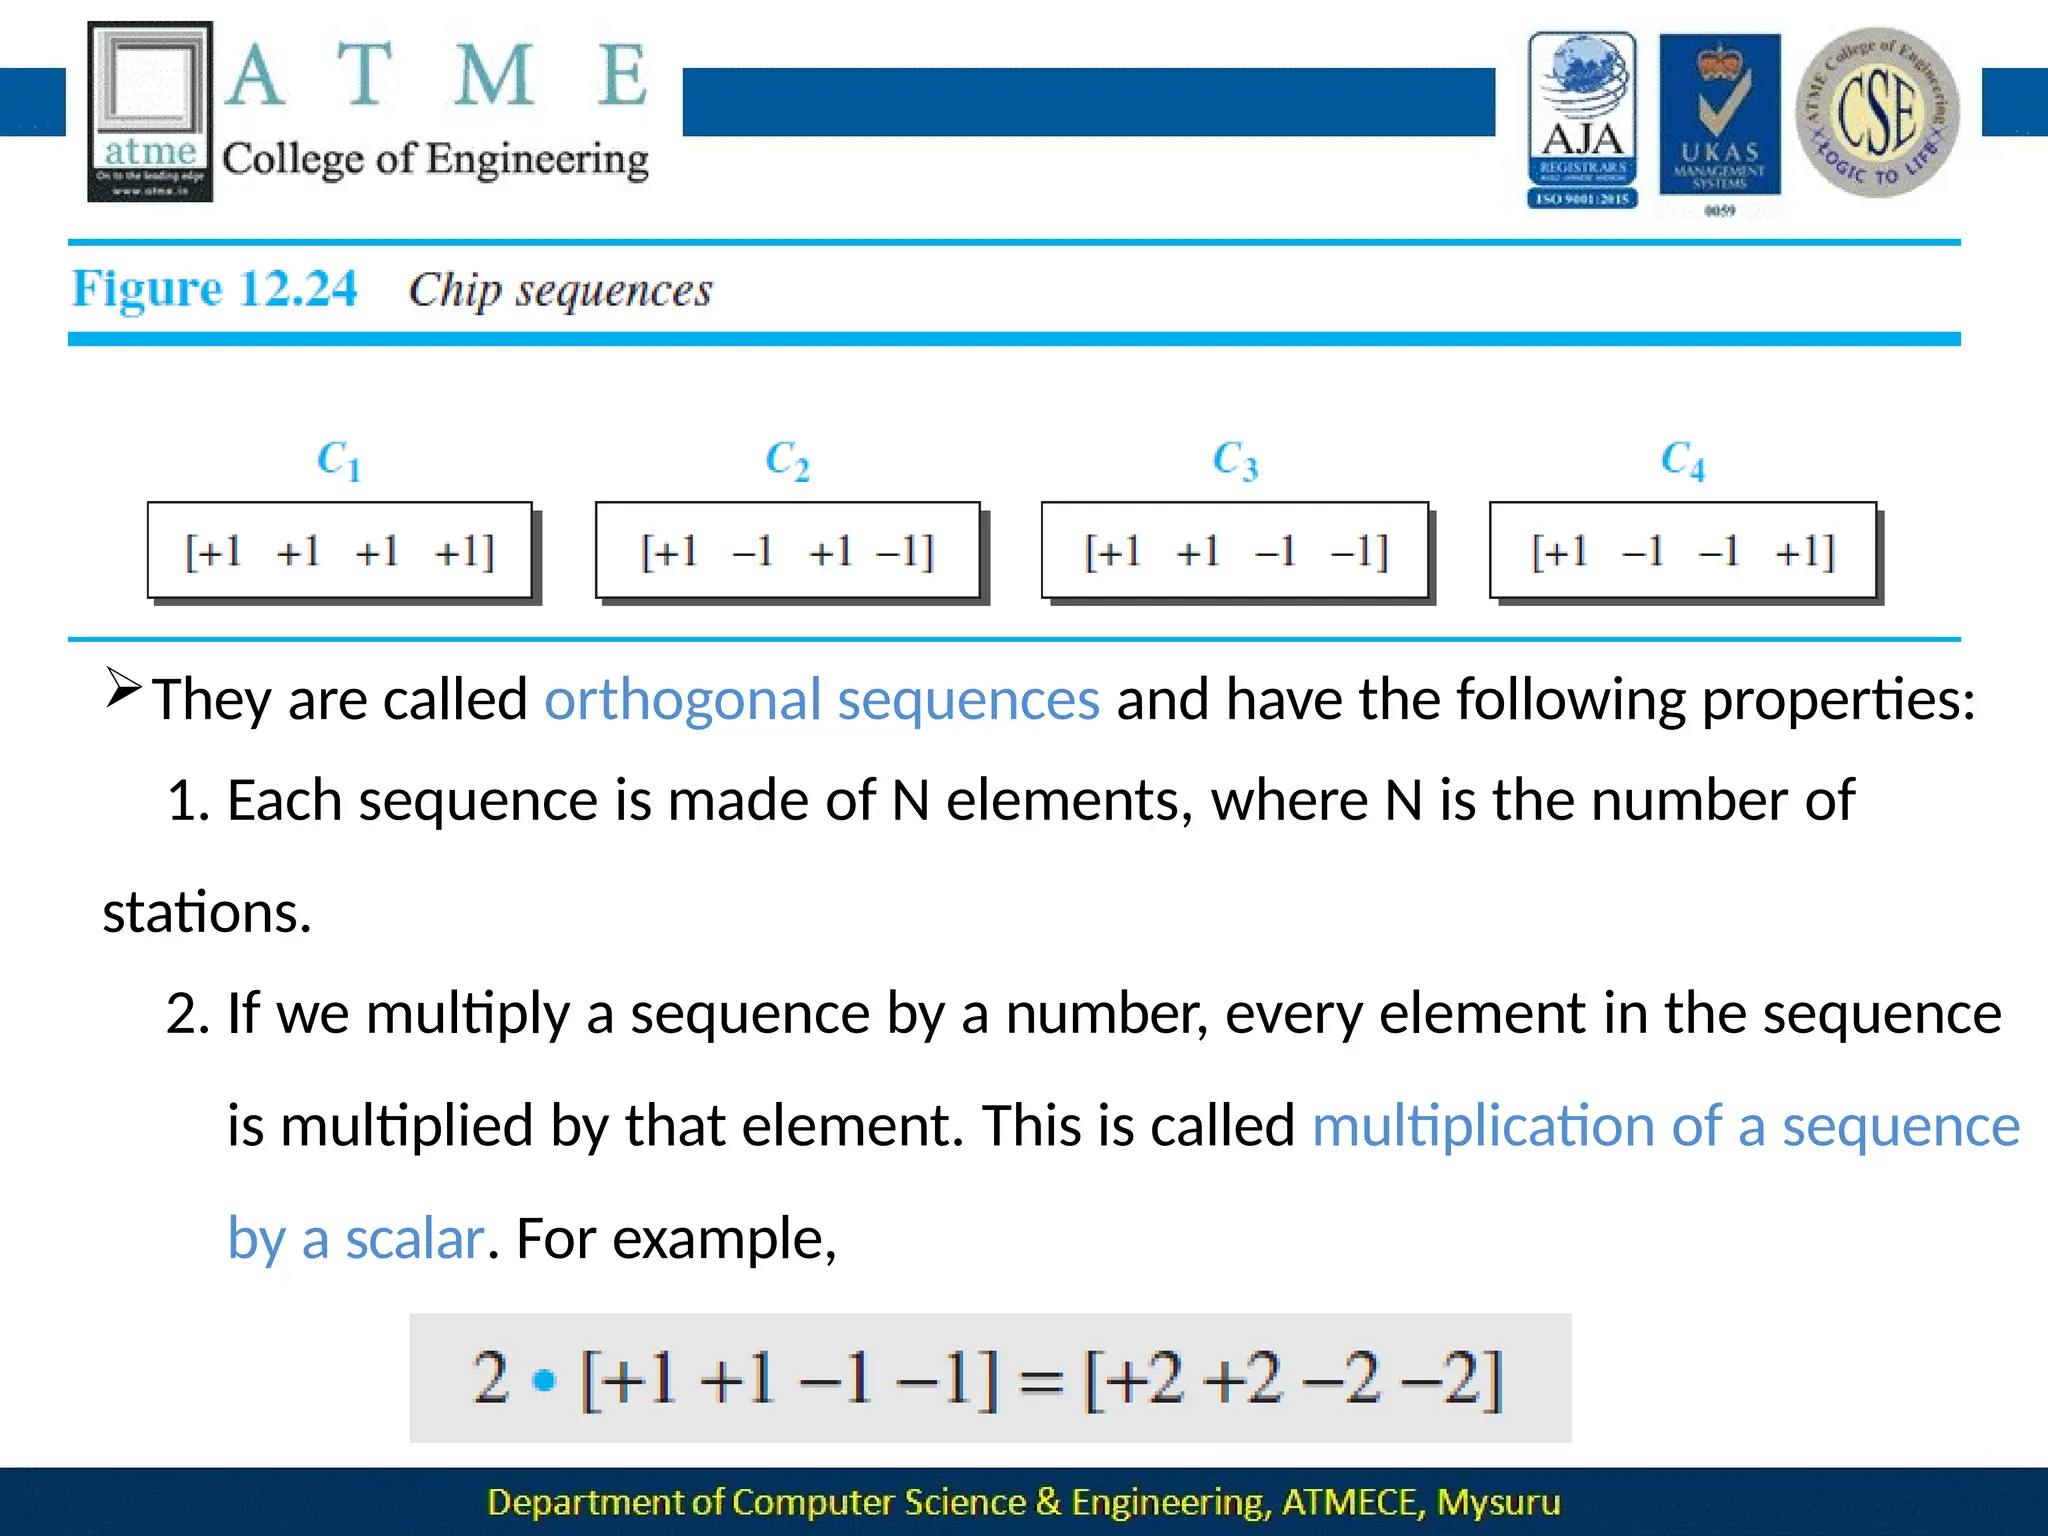Click the 'Chip sequences' caption

pyautogui.click(x=560, y=291)
